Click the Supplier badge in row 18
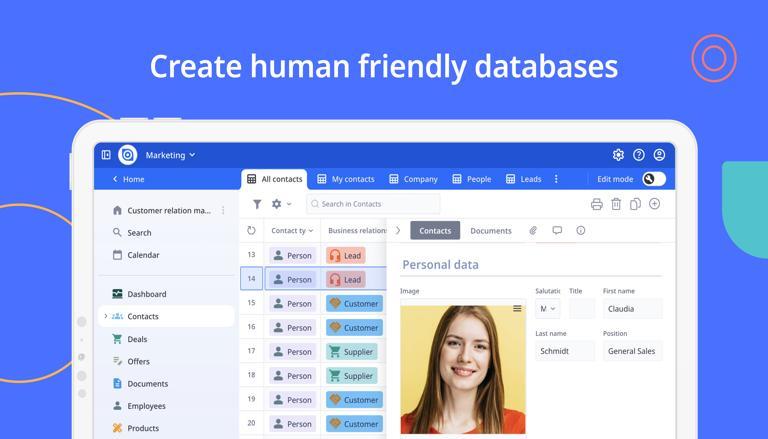768x439 pixels. click(352, 376)
